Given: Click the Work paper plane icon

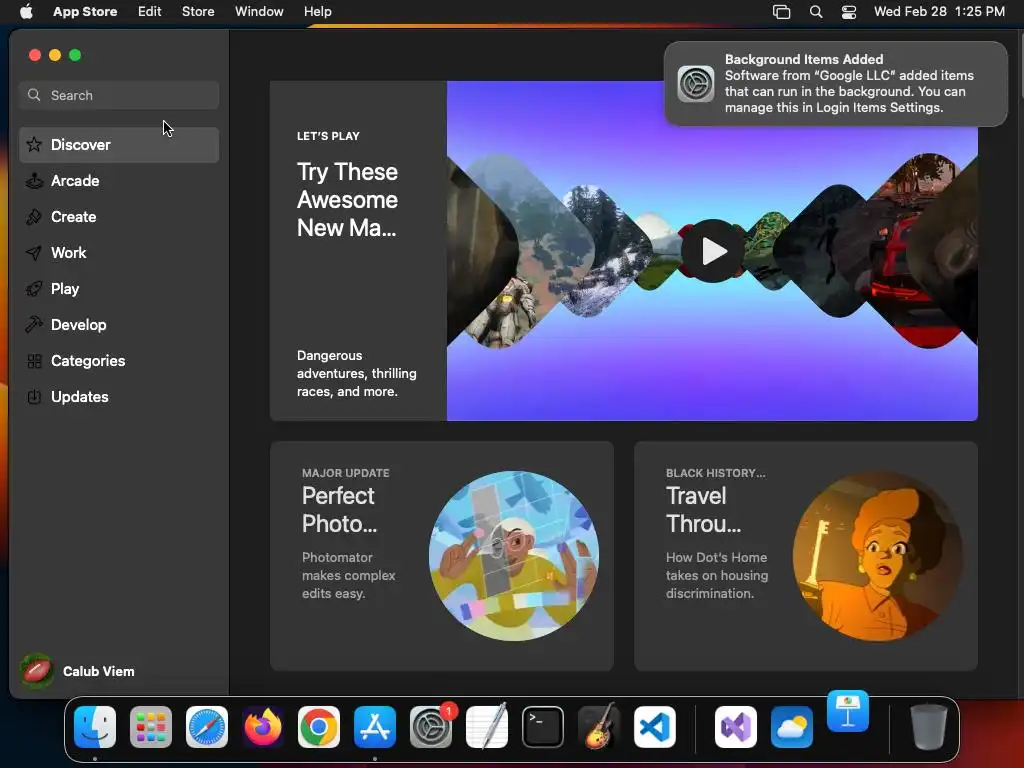Looking at the screenshot, I should pyautogui.click(x=34, y=253).
